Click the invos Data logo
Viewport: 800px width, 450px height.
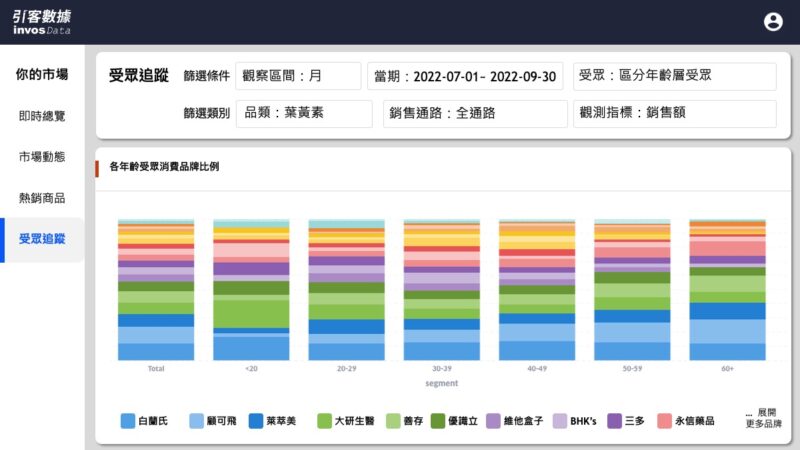pyautogui.click(x=42, y=22)
